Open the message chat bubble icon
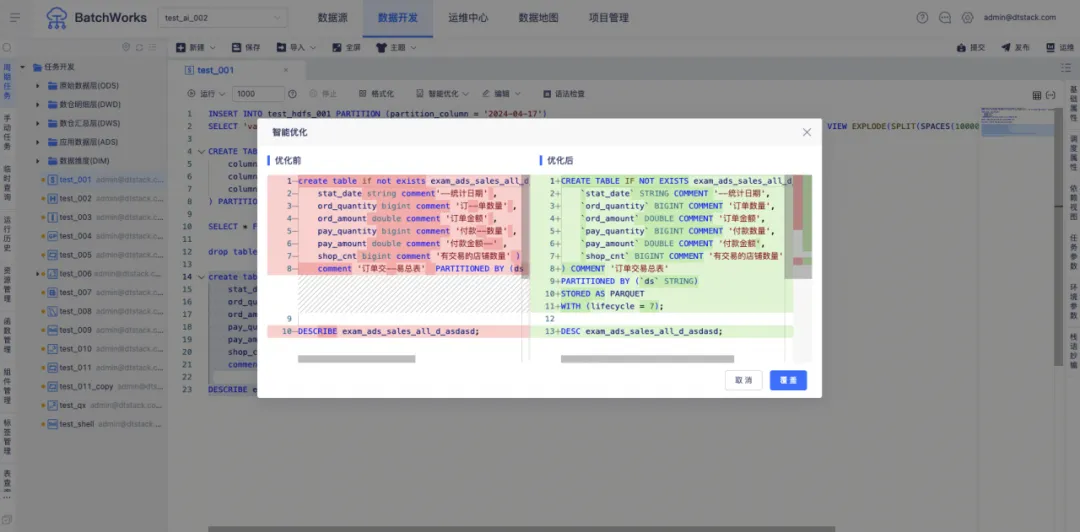 tap(944, 17)
